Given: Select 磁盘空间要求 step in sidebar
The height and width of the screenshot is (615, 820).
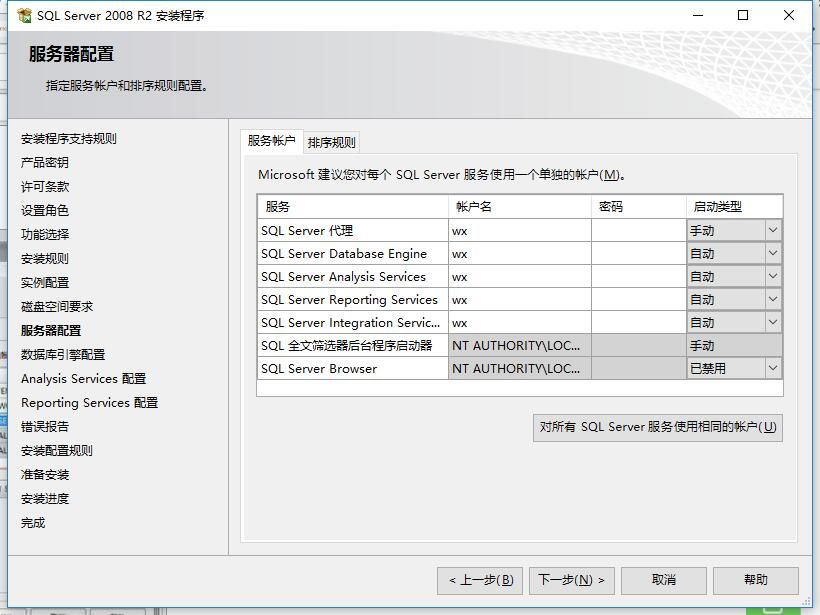Looking at the screenshot, I should coord(57,306).
